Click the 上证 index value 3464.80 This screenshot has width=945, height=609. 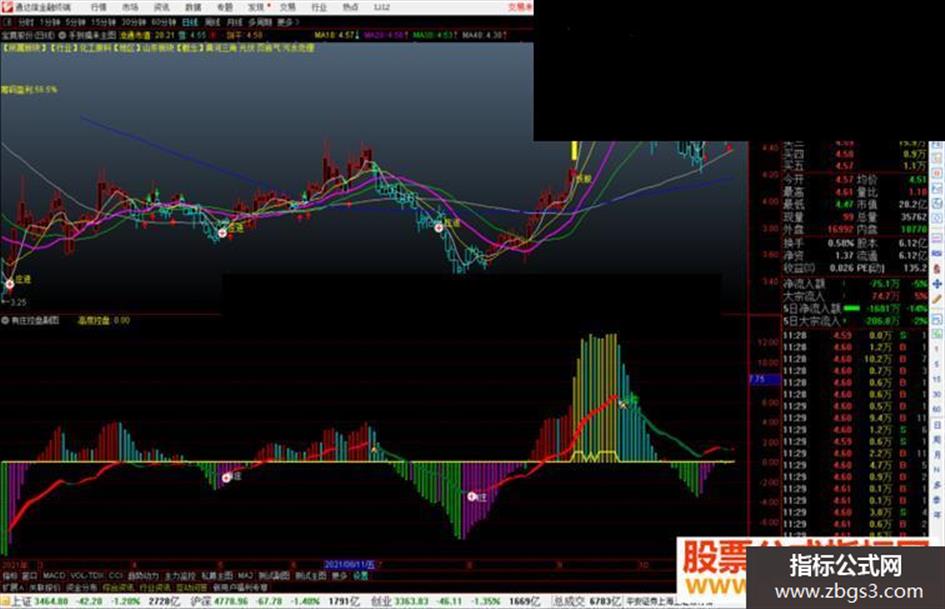[x=51, y=601]
